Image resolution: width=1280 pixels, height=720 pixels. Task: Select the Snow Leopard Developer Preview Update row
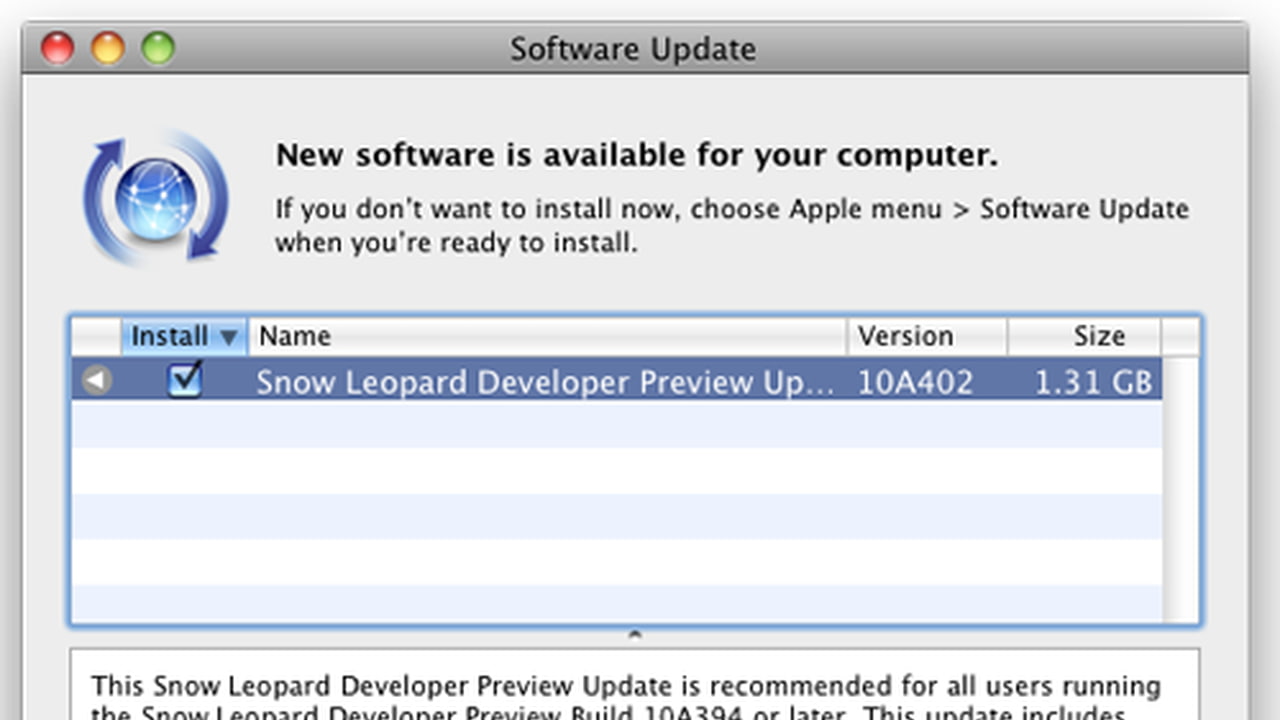[x=616, y=380]
